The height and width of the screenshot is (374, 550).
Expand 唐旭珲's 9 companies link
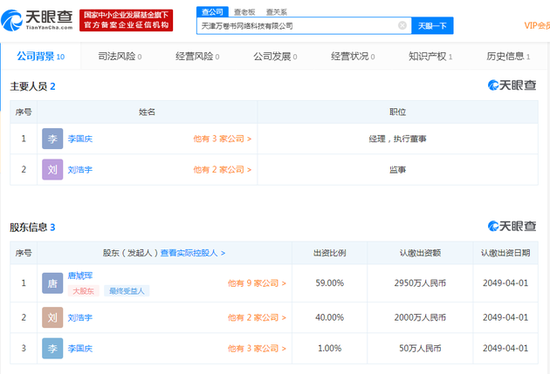[257, 283]
